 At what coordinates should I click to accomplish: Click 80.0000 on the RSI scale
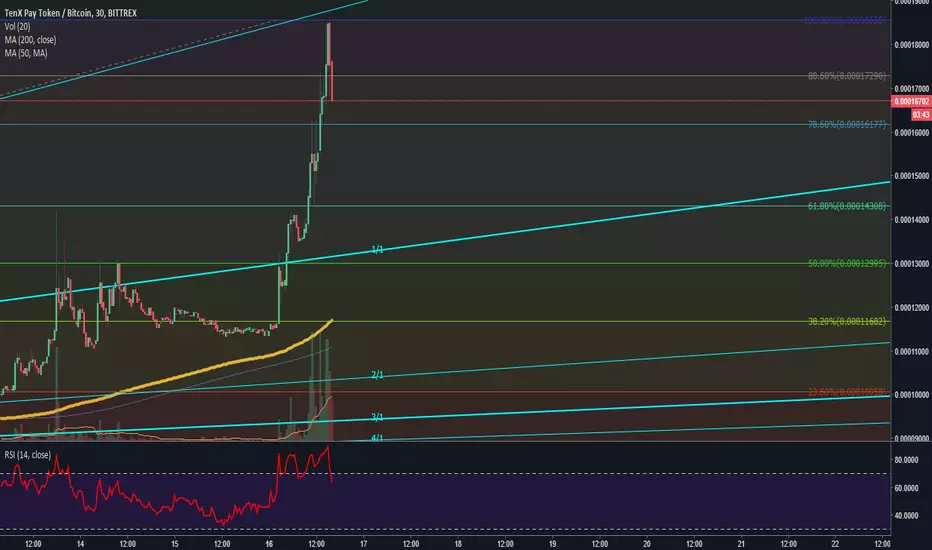point(906,460)
